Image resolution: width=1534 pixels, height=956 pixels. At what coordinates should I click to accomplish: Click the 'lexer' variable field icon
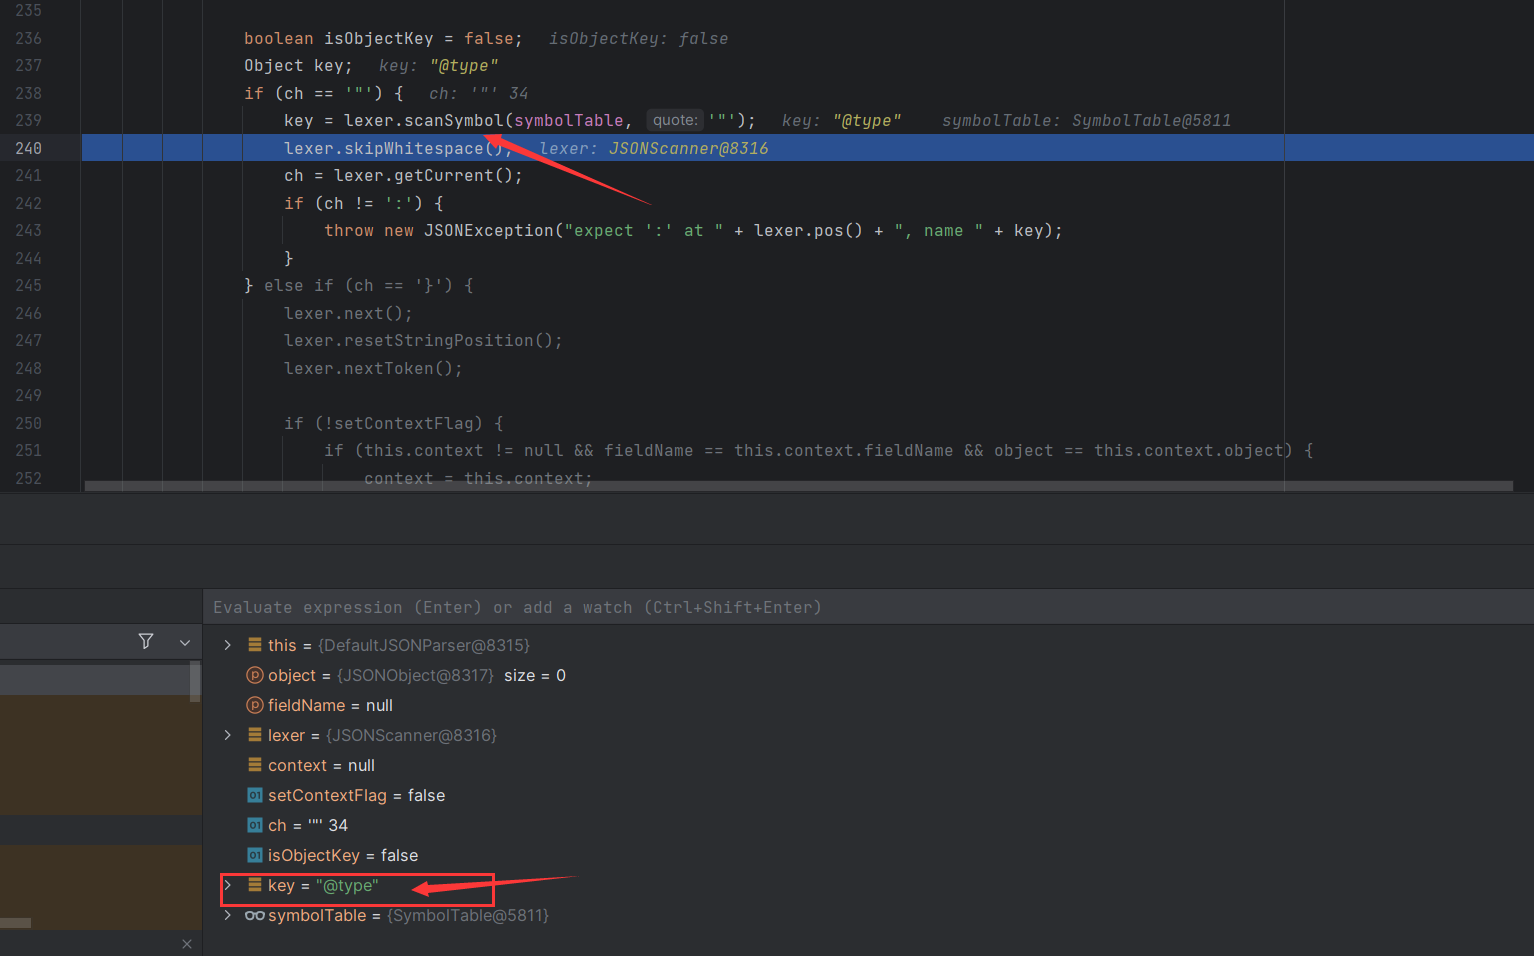coord(255,735)
